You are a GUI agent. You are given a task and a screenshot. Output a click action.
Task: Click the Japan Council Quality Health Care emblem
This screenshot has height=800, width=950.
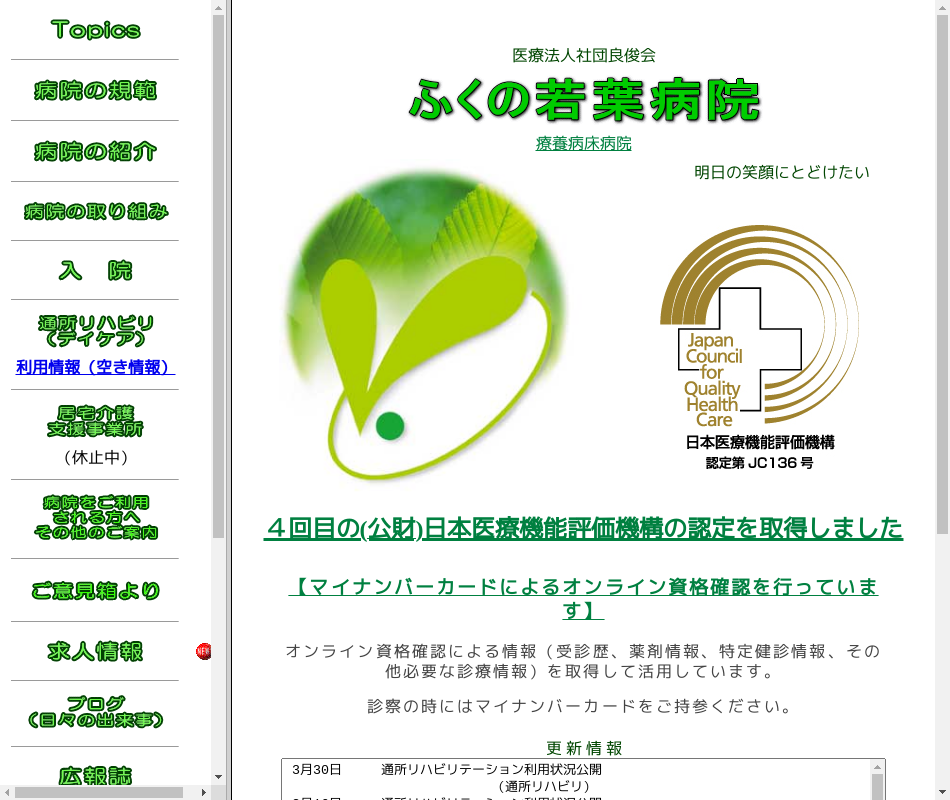758,345
